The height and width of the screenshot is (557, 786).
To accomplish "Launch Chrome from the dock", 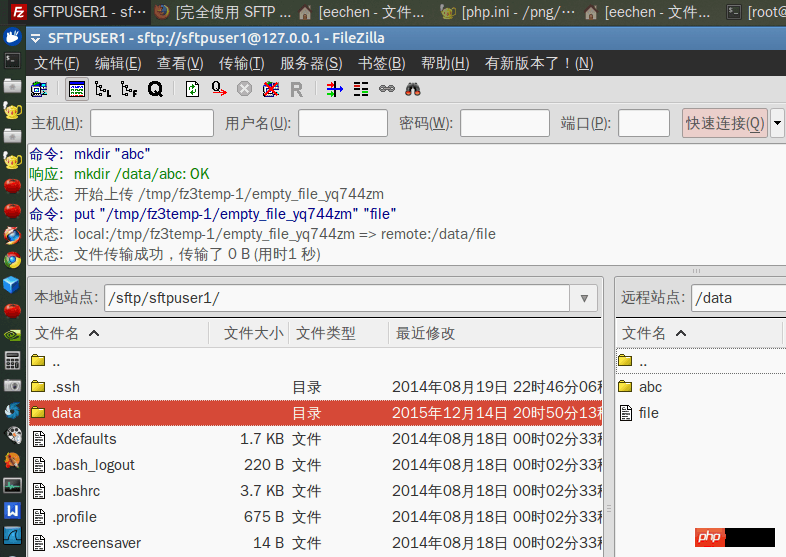I will pyautogui.click(x=12, y=260).
